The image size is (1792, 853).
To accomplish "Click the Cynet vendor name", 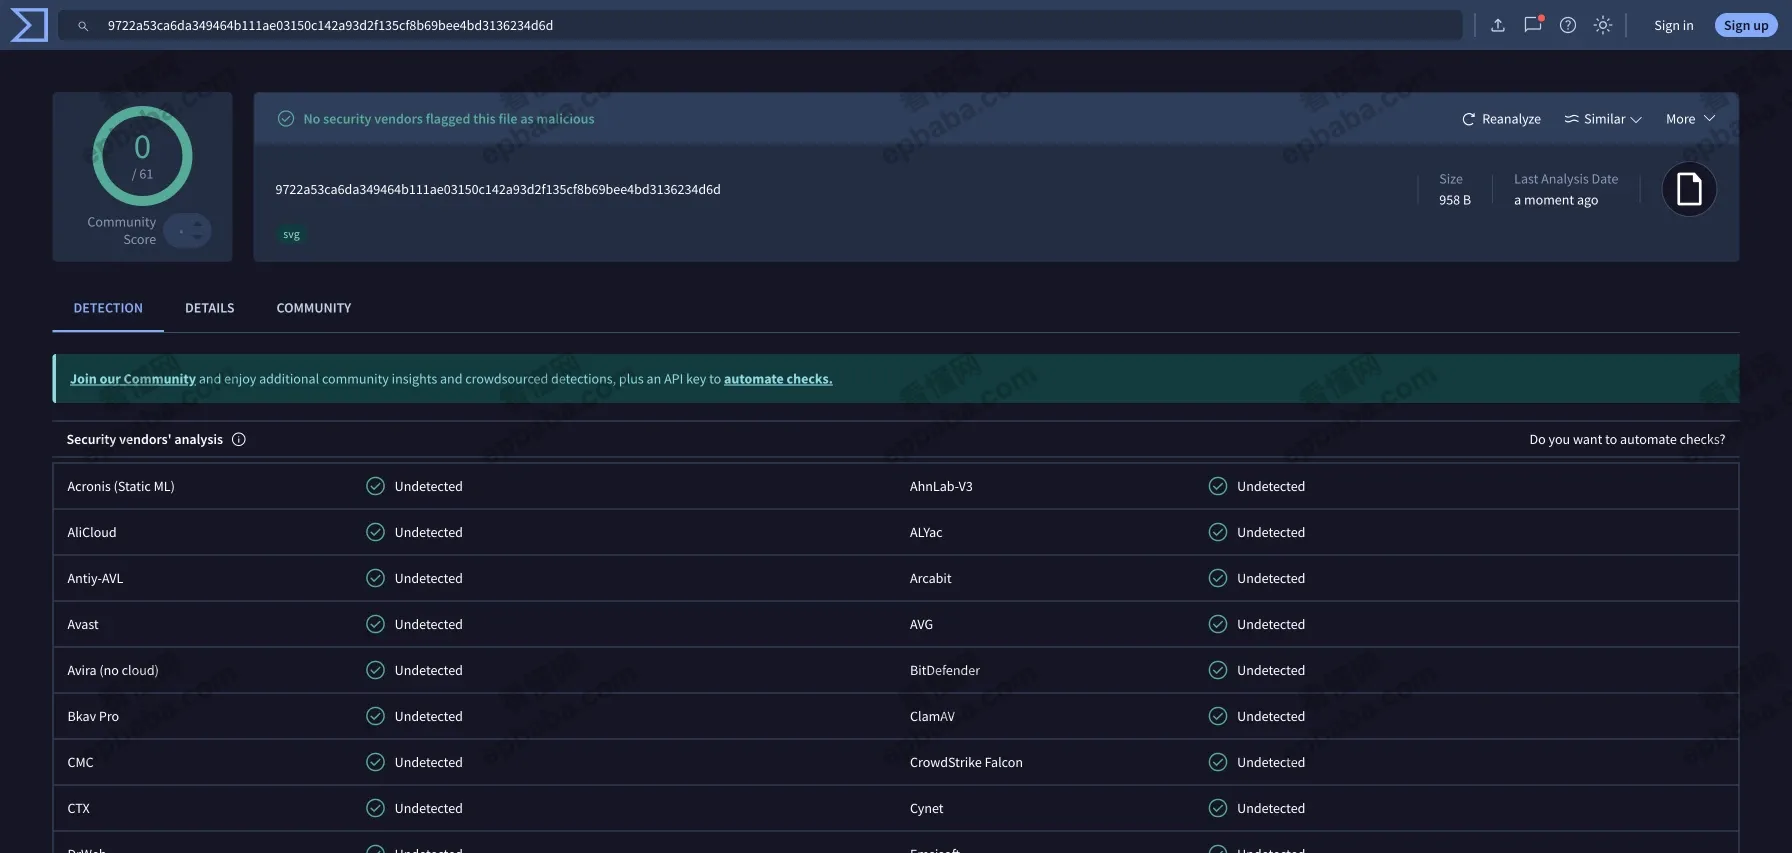I will (x=926, y=808).
